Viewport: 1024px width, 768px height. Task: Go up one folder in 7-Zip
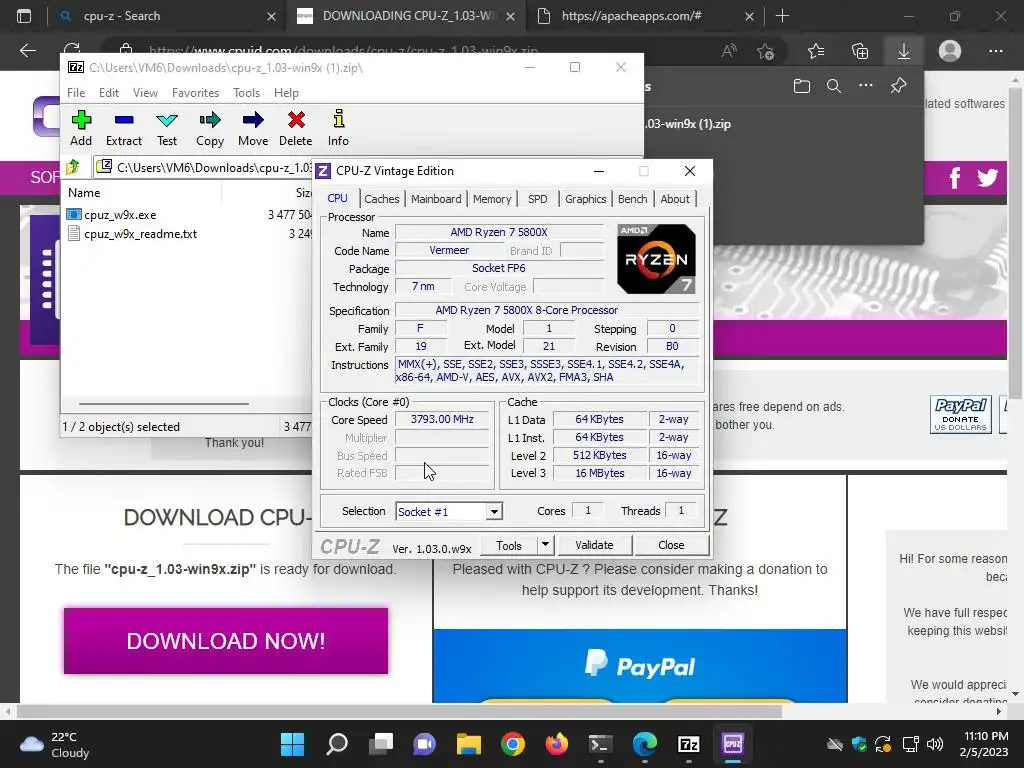[x=73, y=168]
